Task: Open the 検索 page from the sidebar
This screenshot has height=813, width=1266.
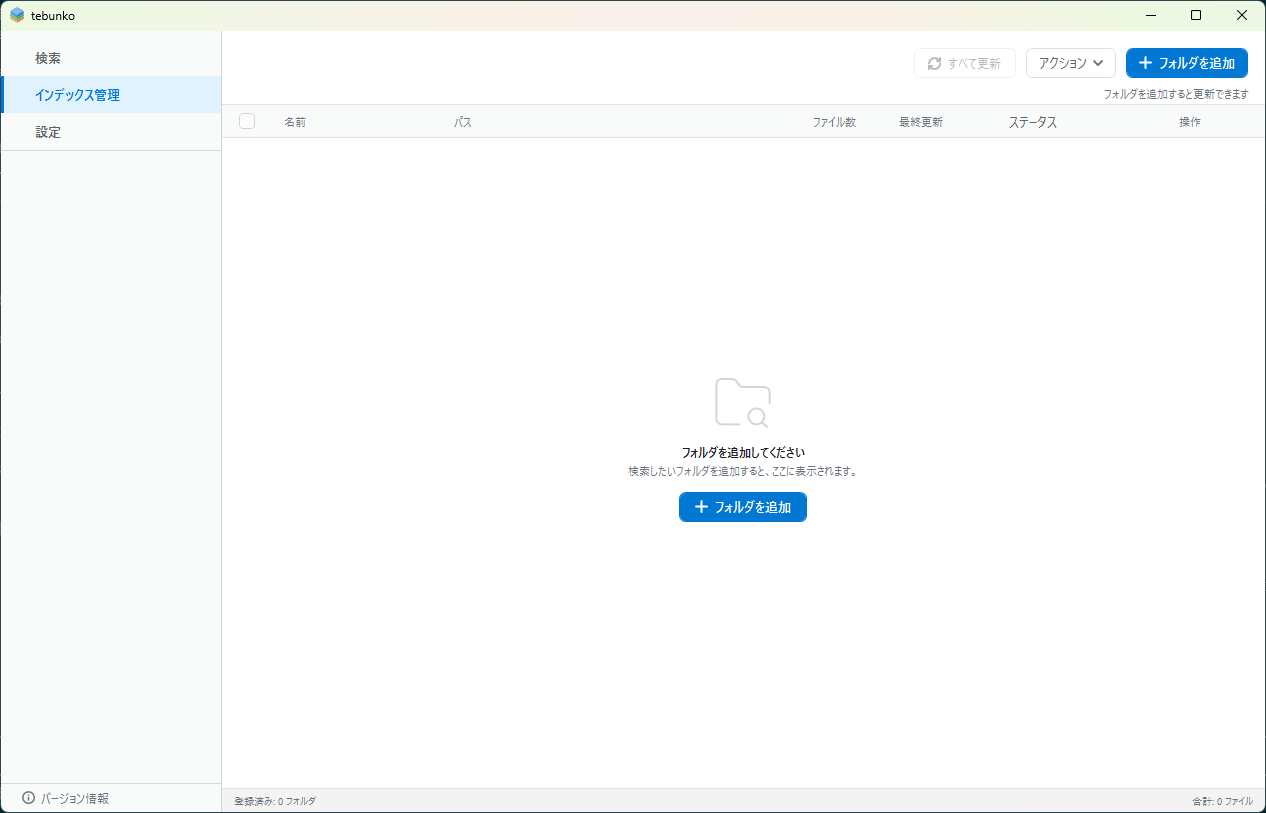Action: tap(111, 58)
